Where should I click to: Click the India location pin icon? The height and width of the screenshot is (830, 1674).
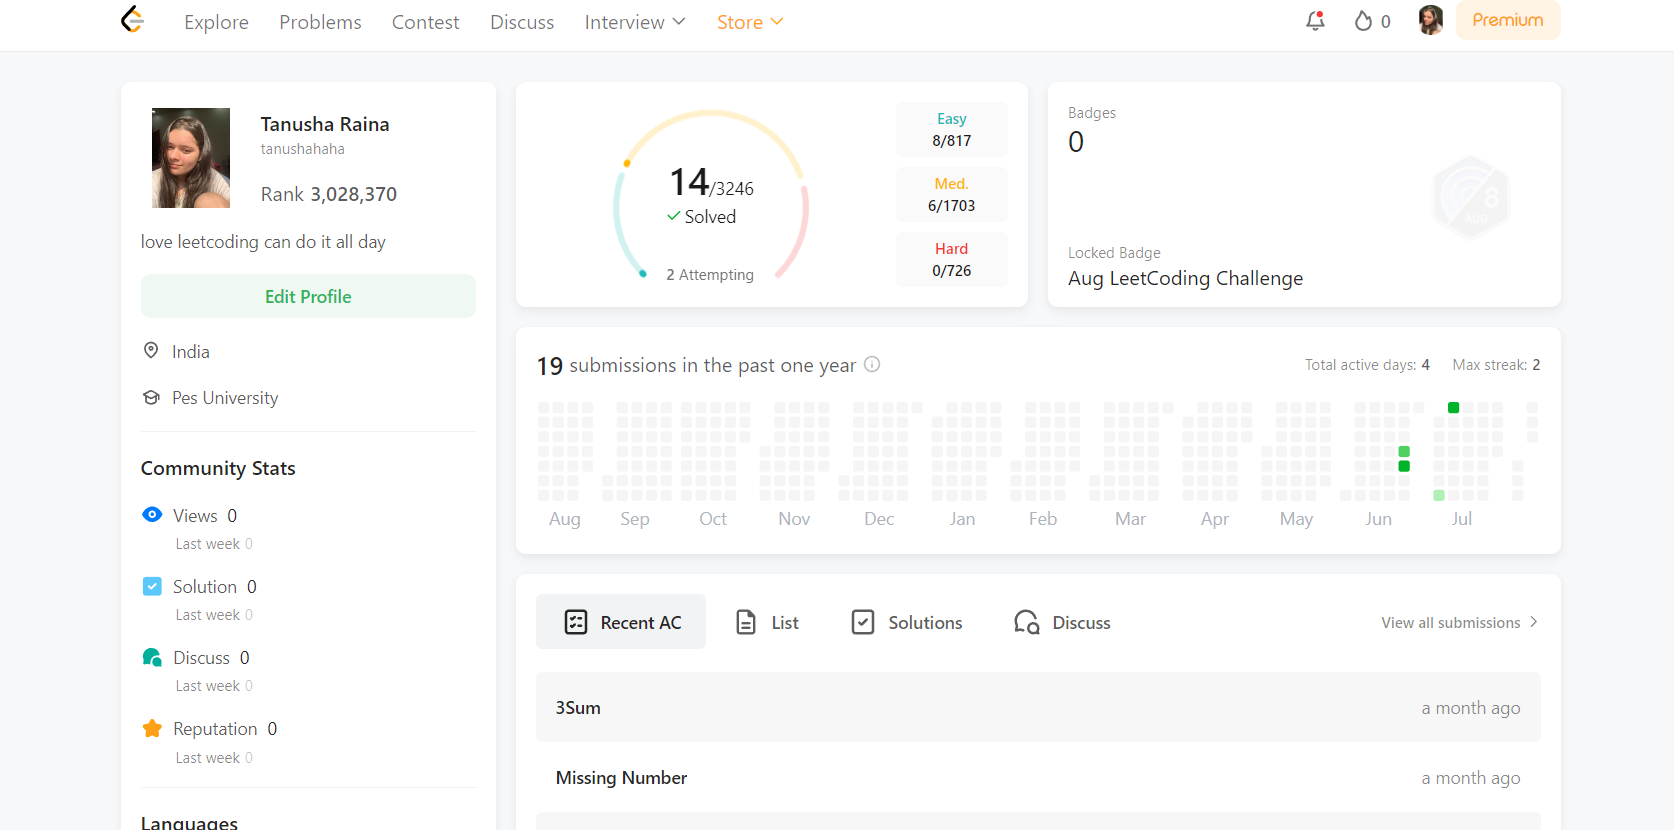(151, 350)
